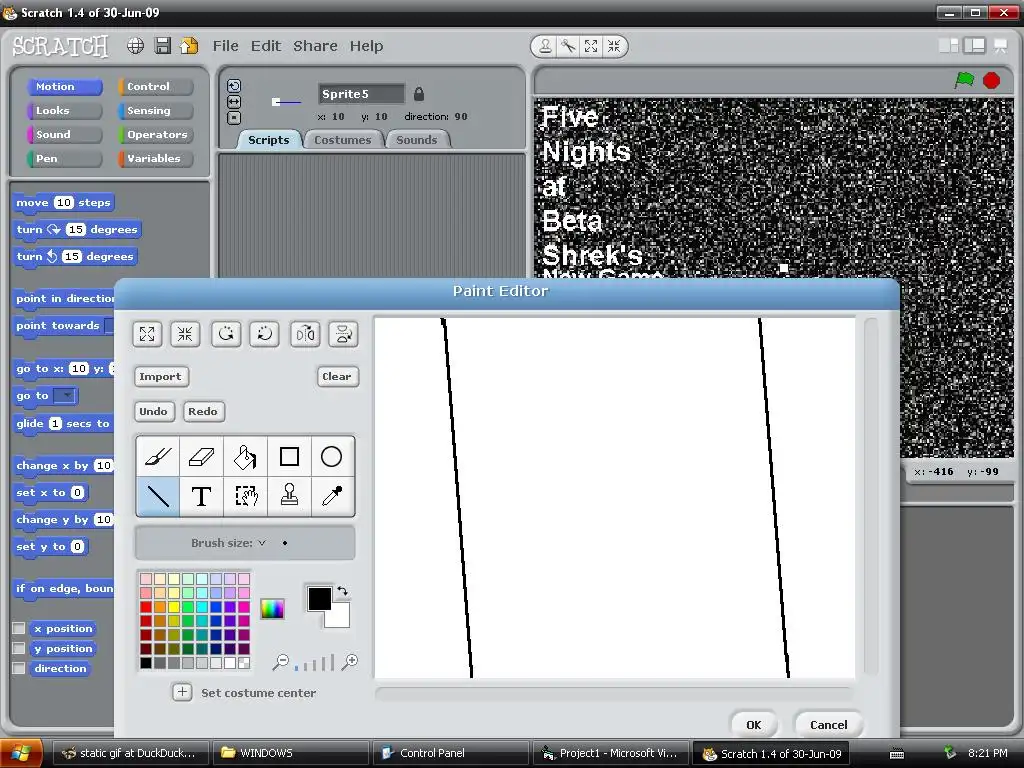This screenshot has height=768, width=1024.
Task: Click the red stop sign button
Action: [991, 80]
